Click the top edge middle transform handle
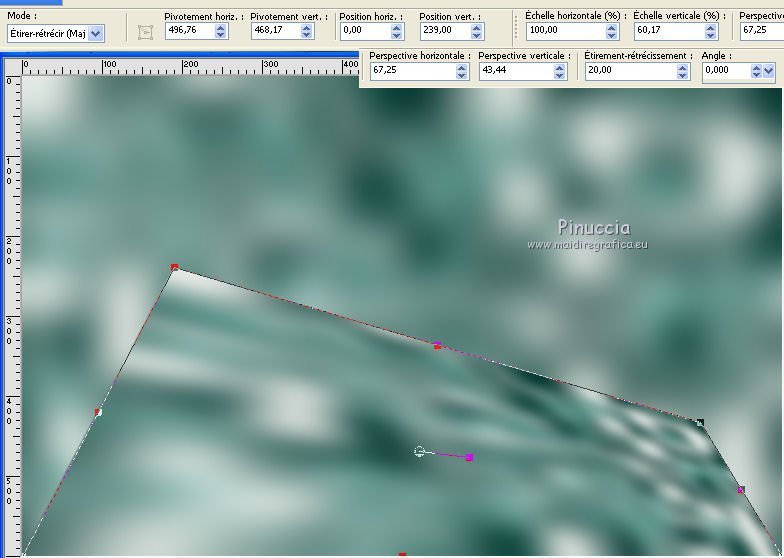784x558 pixels. (437, 346)
